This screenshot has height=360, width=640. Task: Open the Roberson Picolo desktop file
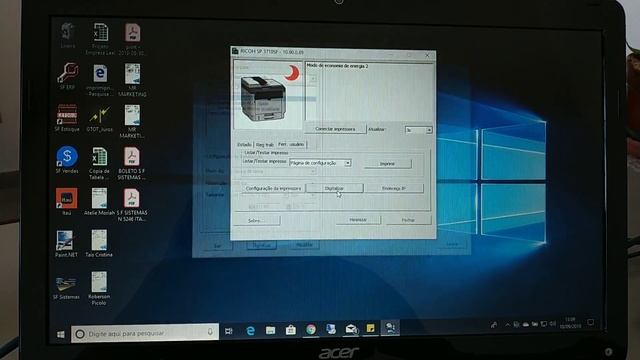point(99,289)
